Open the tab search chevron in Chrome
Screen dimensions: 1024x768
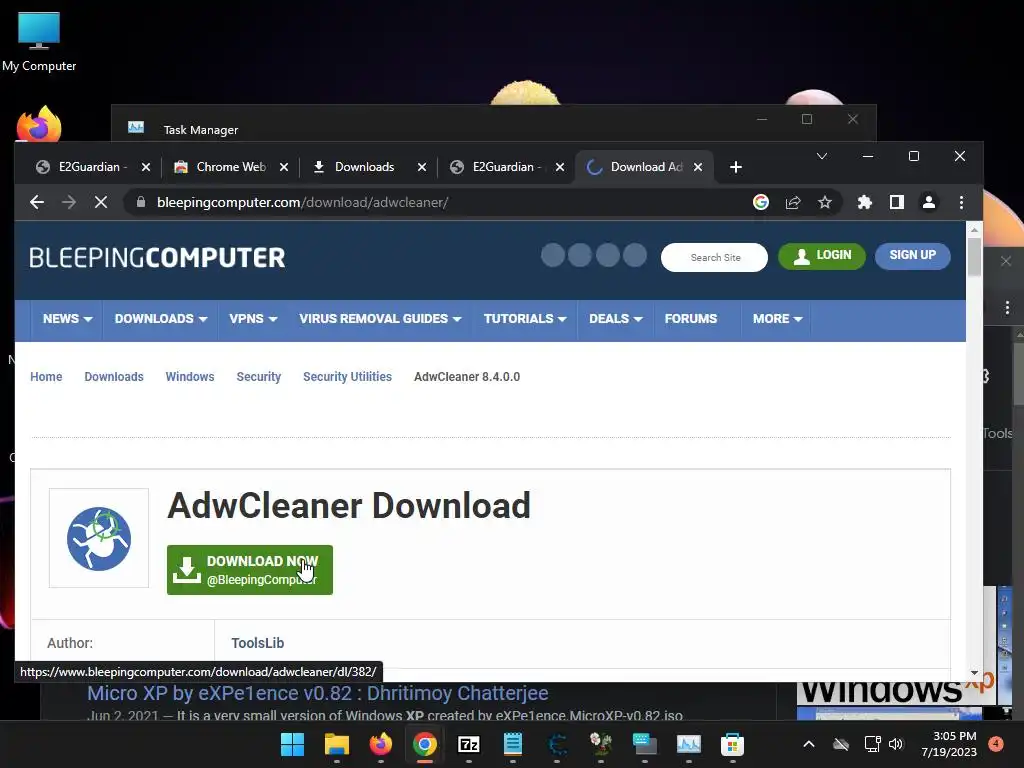point(822,156)
